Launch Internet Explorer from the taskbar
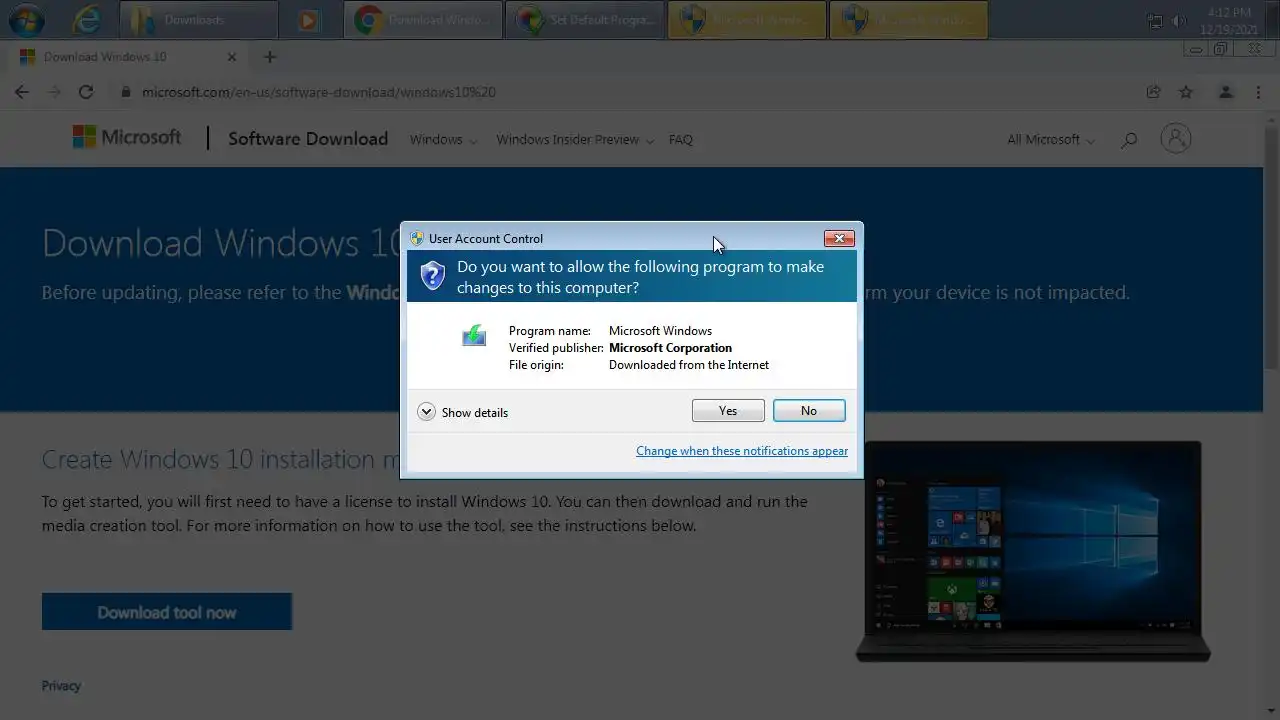Screen dimensions: 1280x720 87,19
